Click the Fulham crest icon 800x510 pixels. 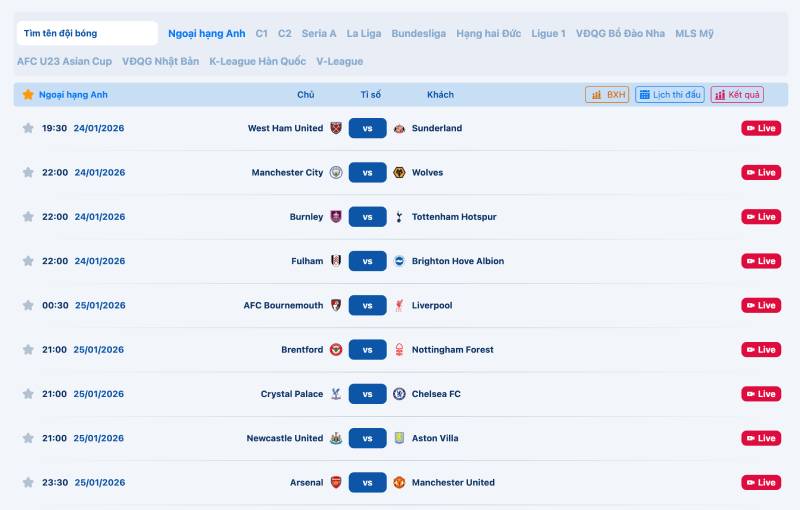[x=336, y=261]
